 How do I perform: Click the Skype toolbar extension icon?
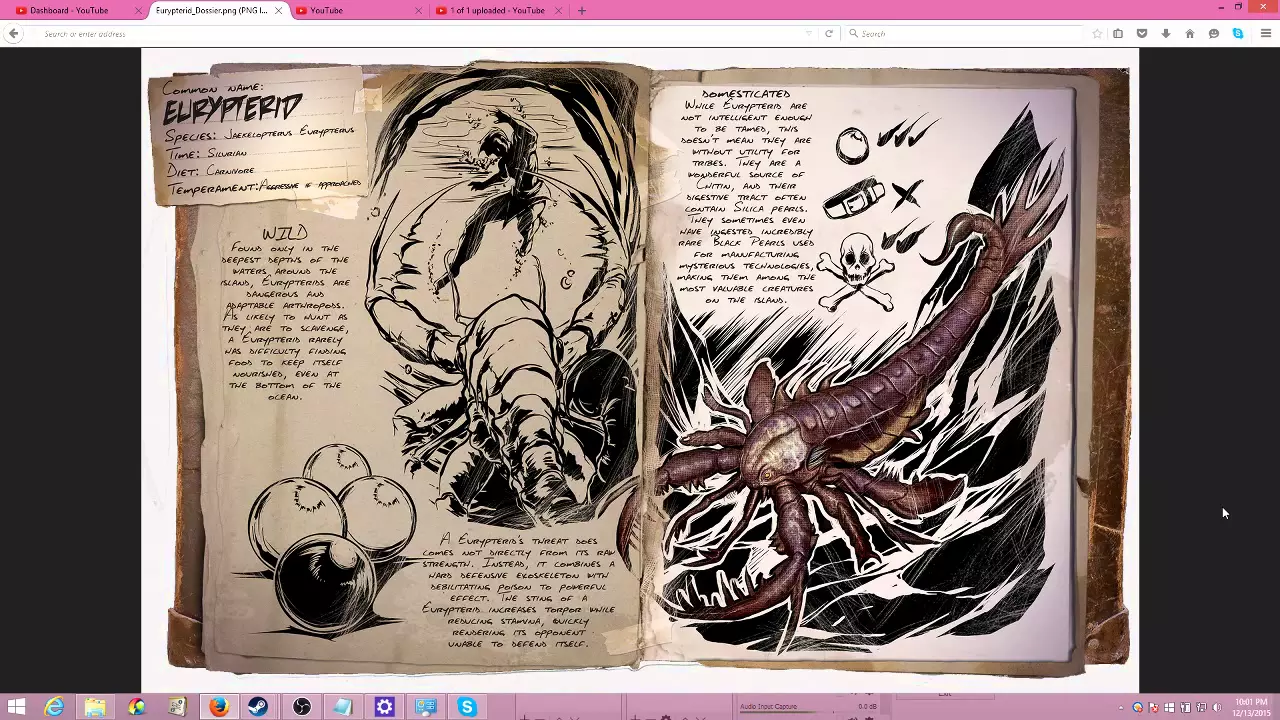(1238, 33)
